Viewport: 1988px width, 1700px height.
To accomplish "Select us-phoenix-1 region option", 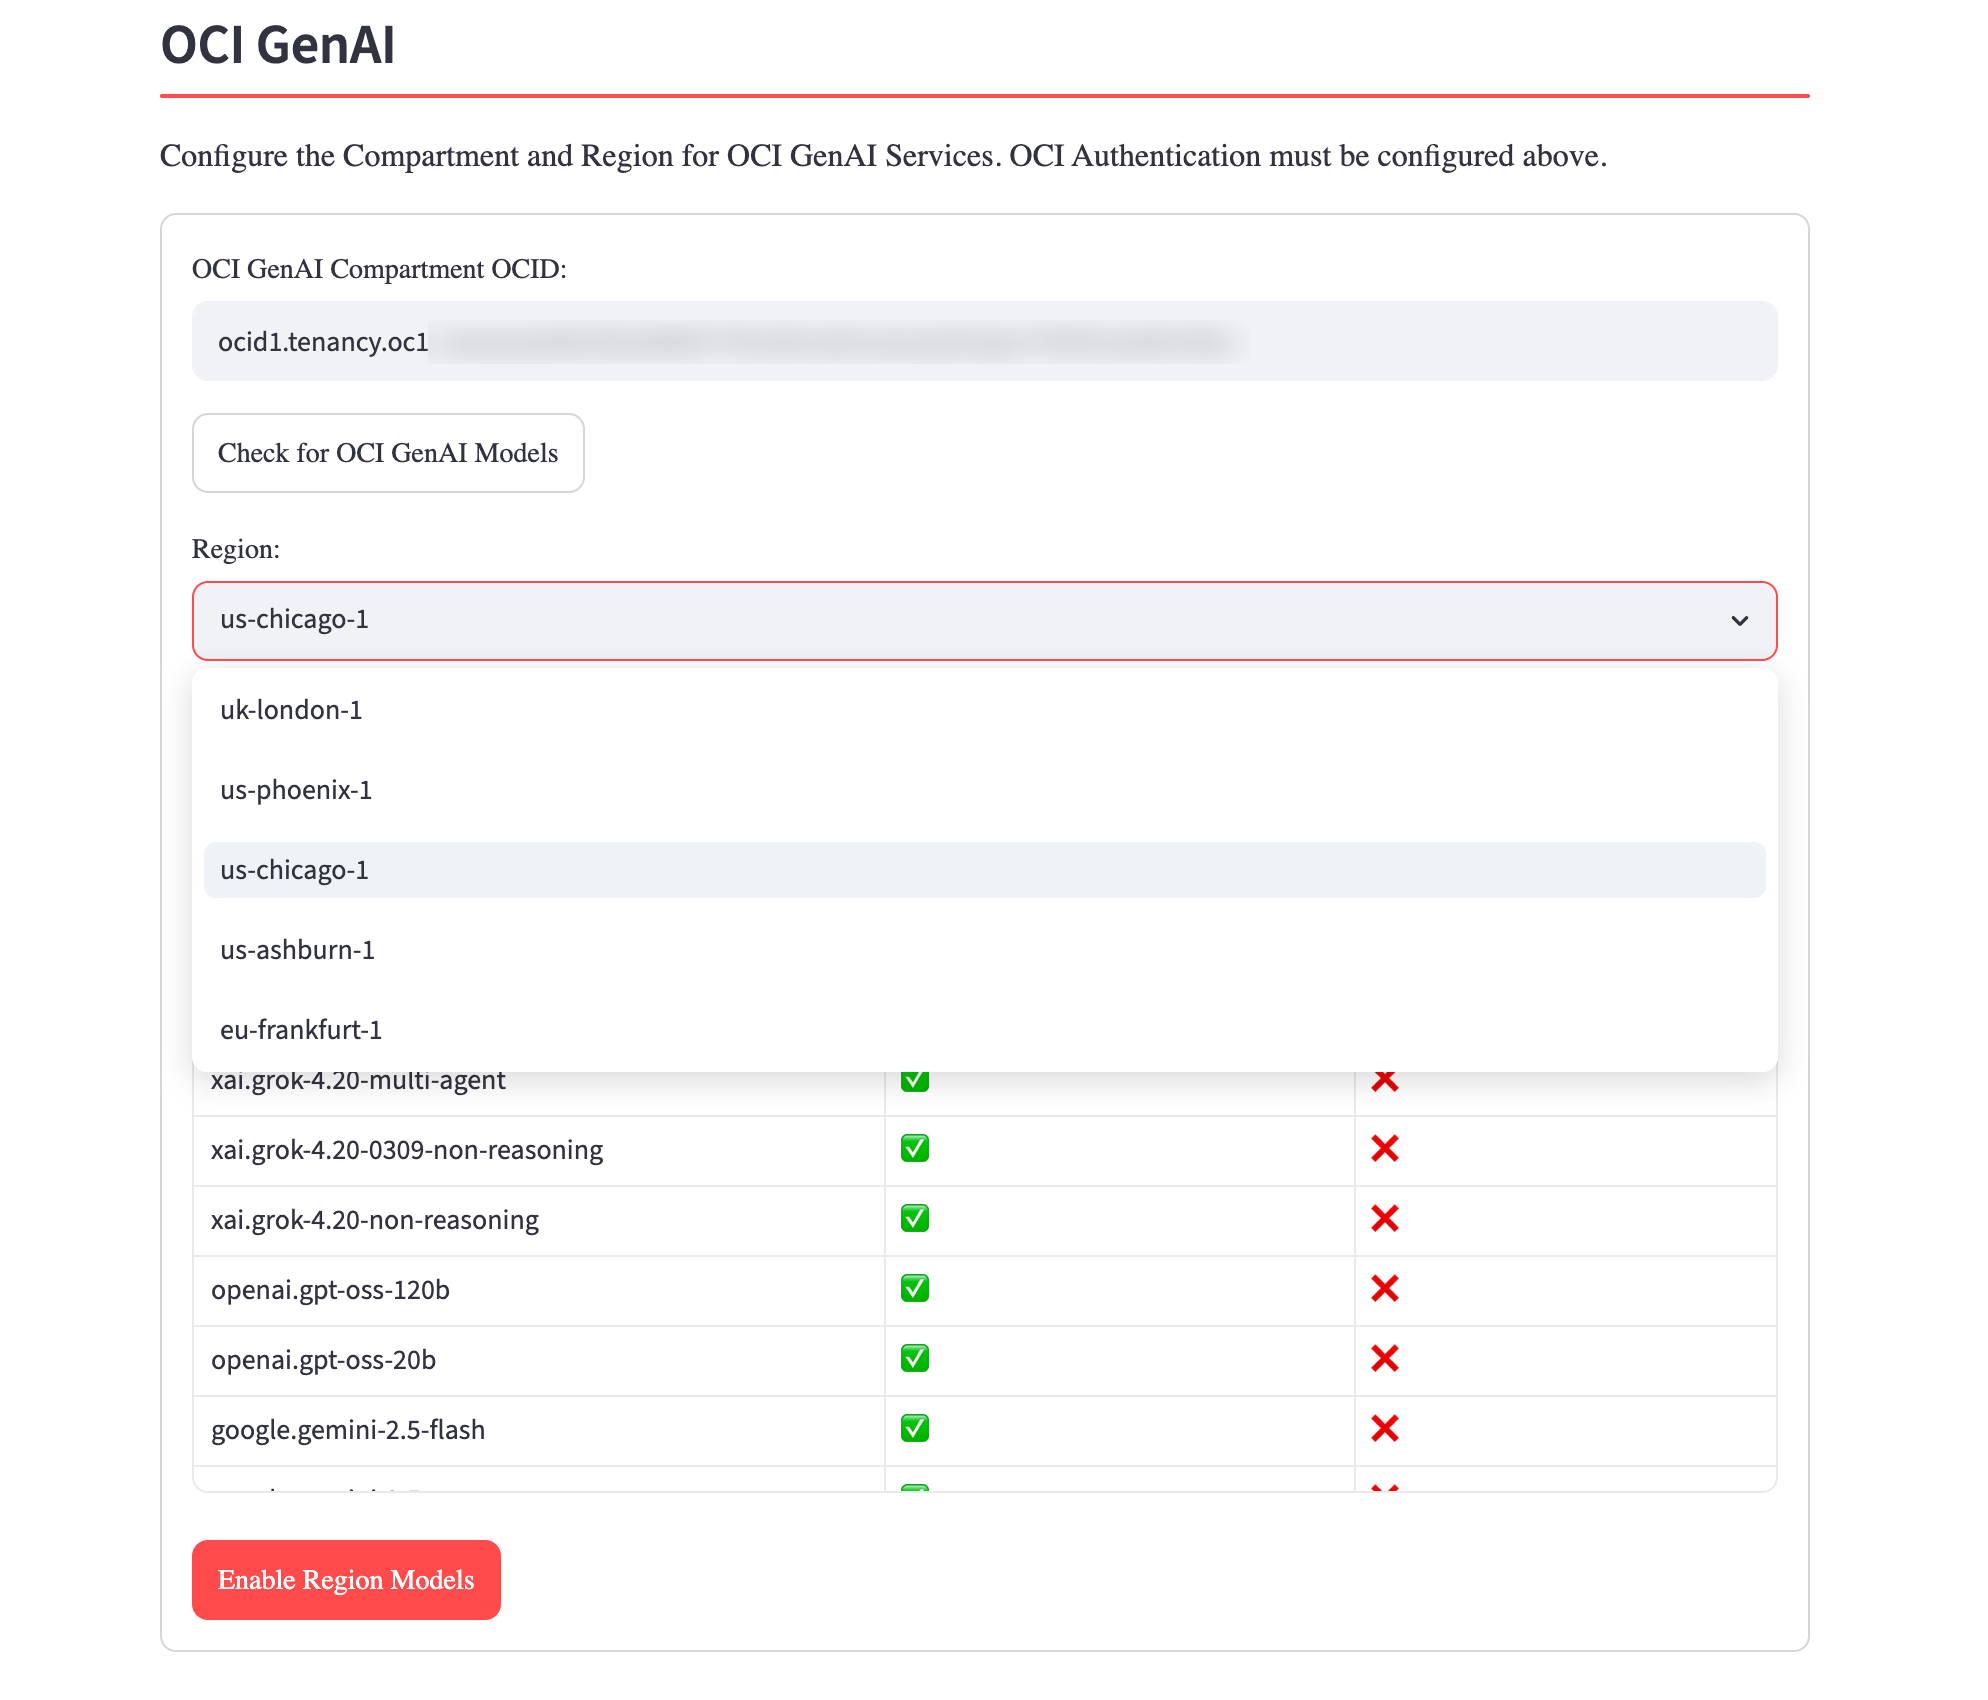I will point(984,790).
